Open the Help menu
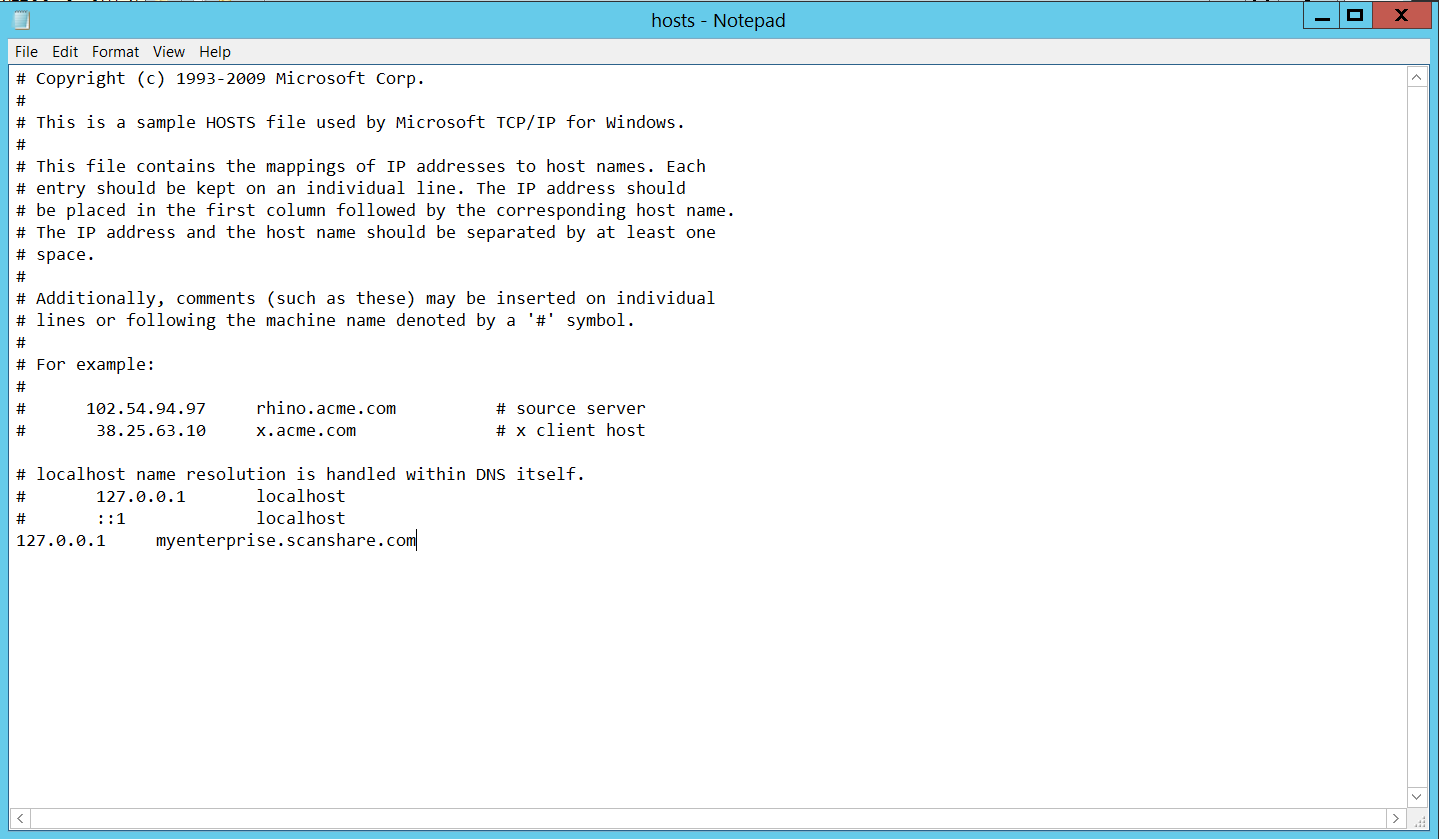The width and height of the screenshot is (1439, 839). (215, 52)
